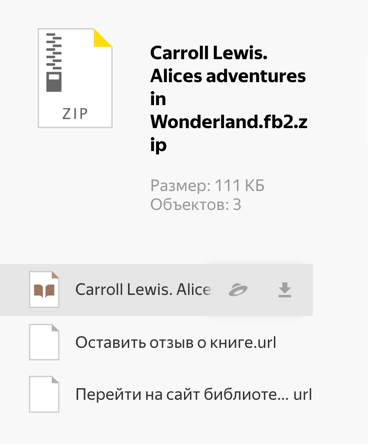
Task: Click the large ZIP archive icon
Action: [x=75, y=78]
